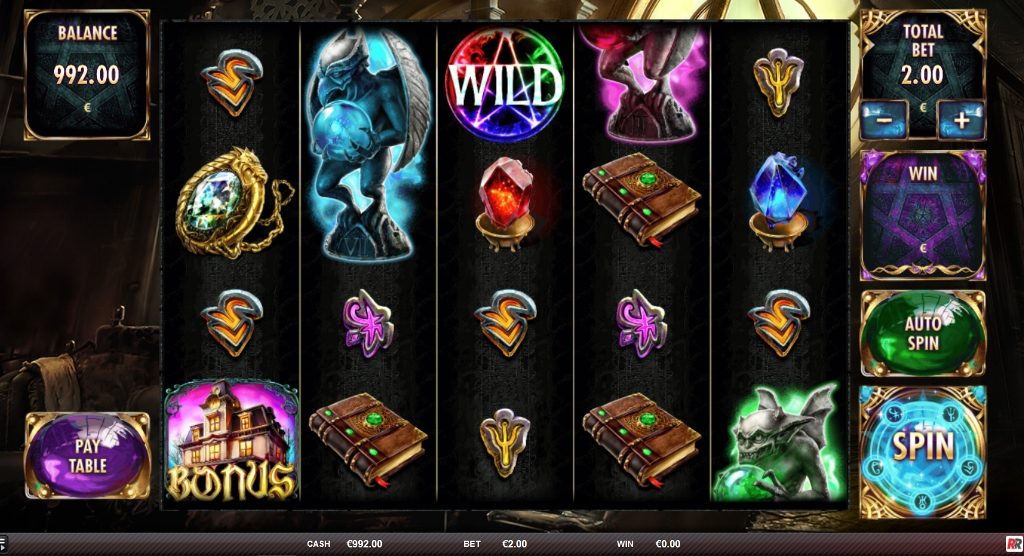
Task: Select the blue gargoyle holding an orb
Action: tap(368, 144)
